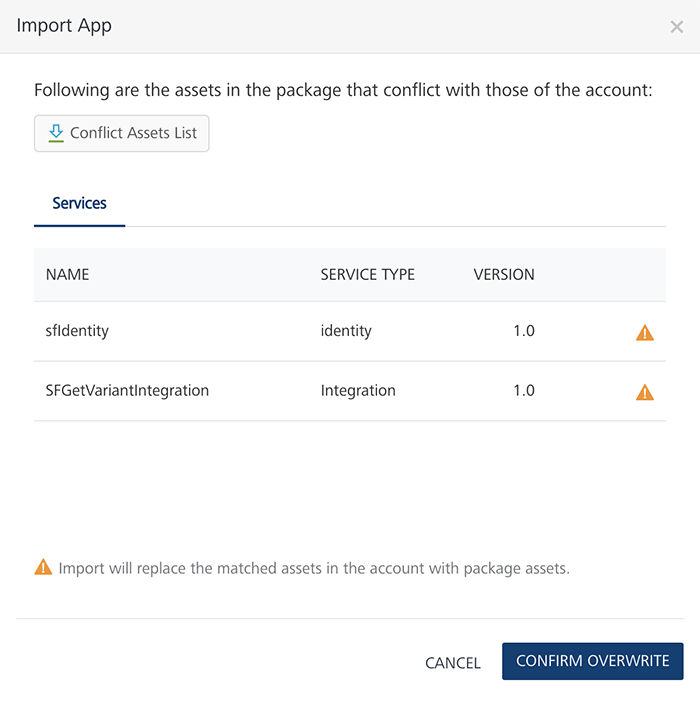
Task: Click the import replacement warning text
Action: click(314, 568)
